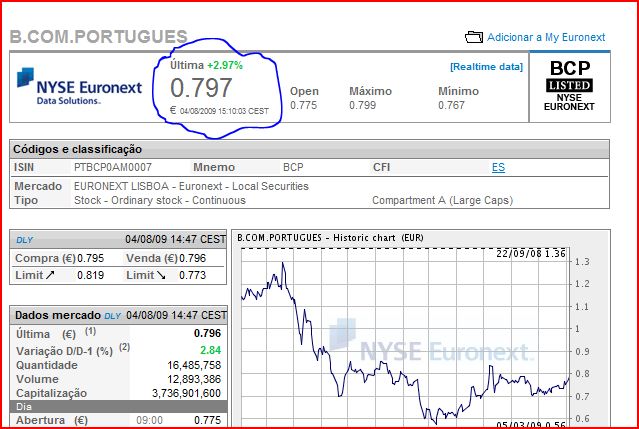The width and height of the screenshot is (639, 429).
Task: Click the Capitalização value 3,736,901,600
Action: (x=186, y=393)
